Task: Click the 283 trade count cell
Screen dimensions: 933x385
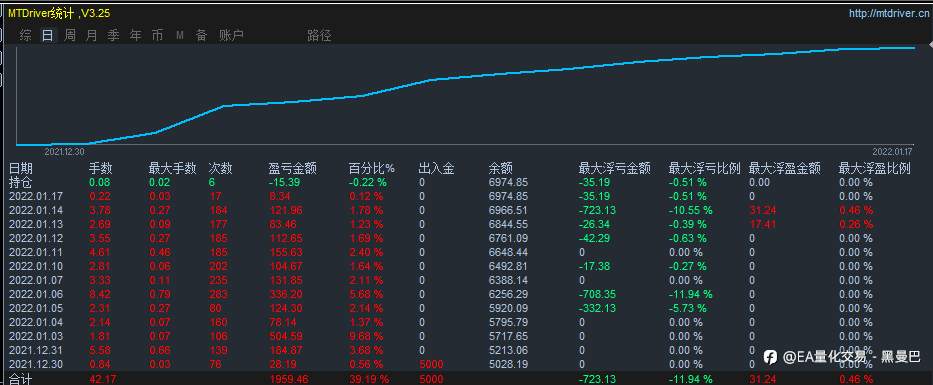Action: [217, 294]
